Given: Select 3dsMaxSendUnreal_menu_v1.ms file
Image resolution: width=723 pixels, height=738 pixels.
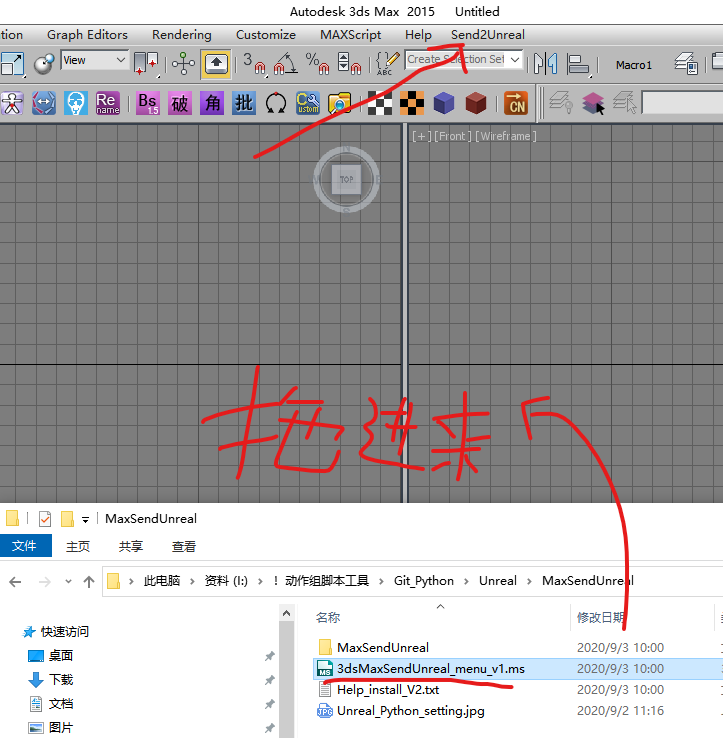Looking at the screenshot, I should (x=431, y=669).
